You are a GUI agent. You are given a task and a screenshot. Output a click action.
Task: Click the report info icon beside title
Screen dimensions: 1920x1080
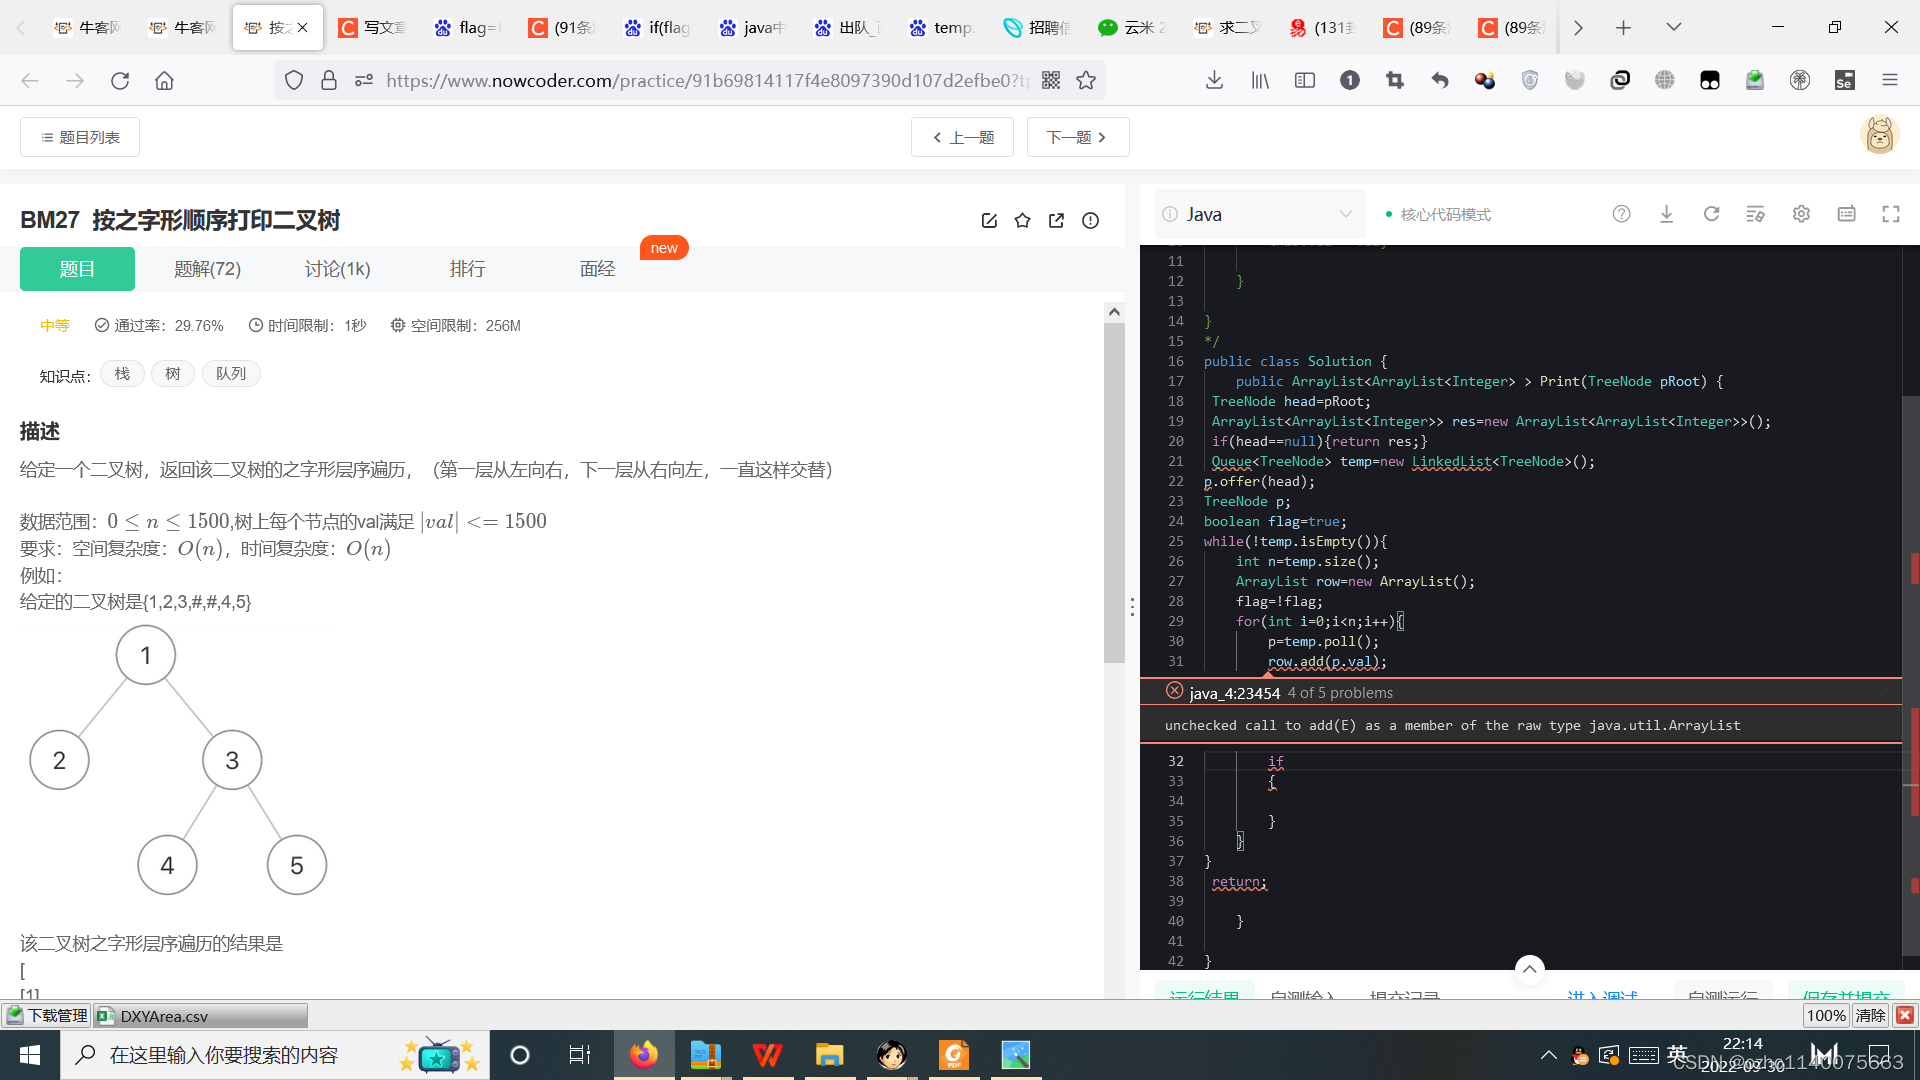point(1090,221)
